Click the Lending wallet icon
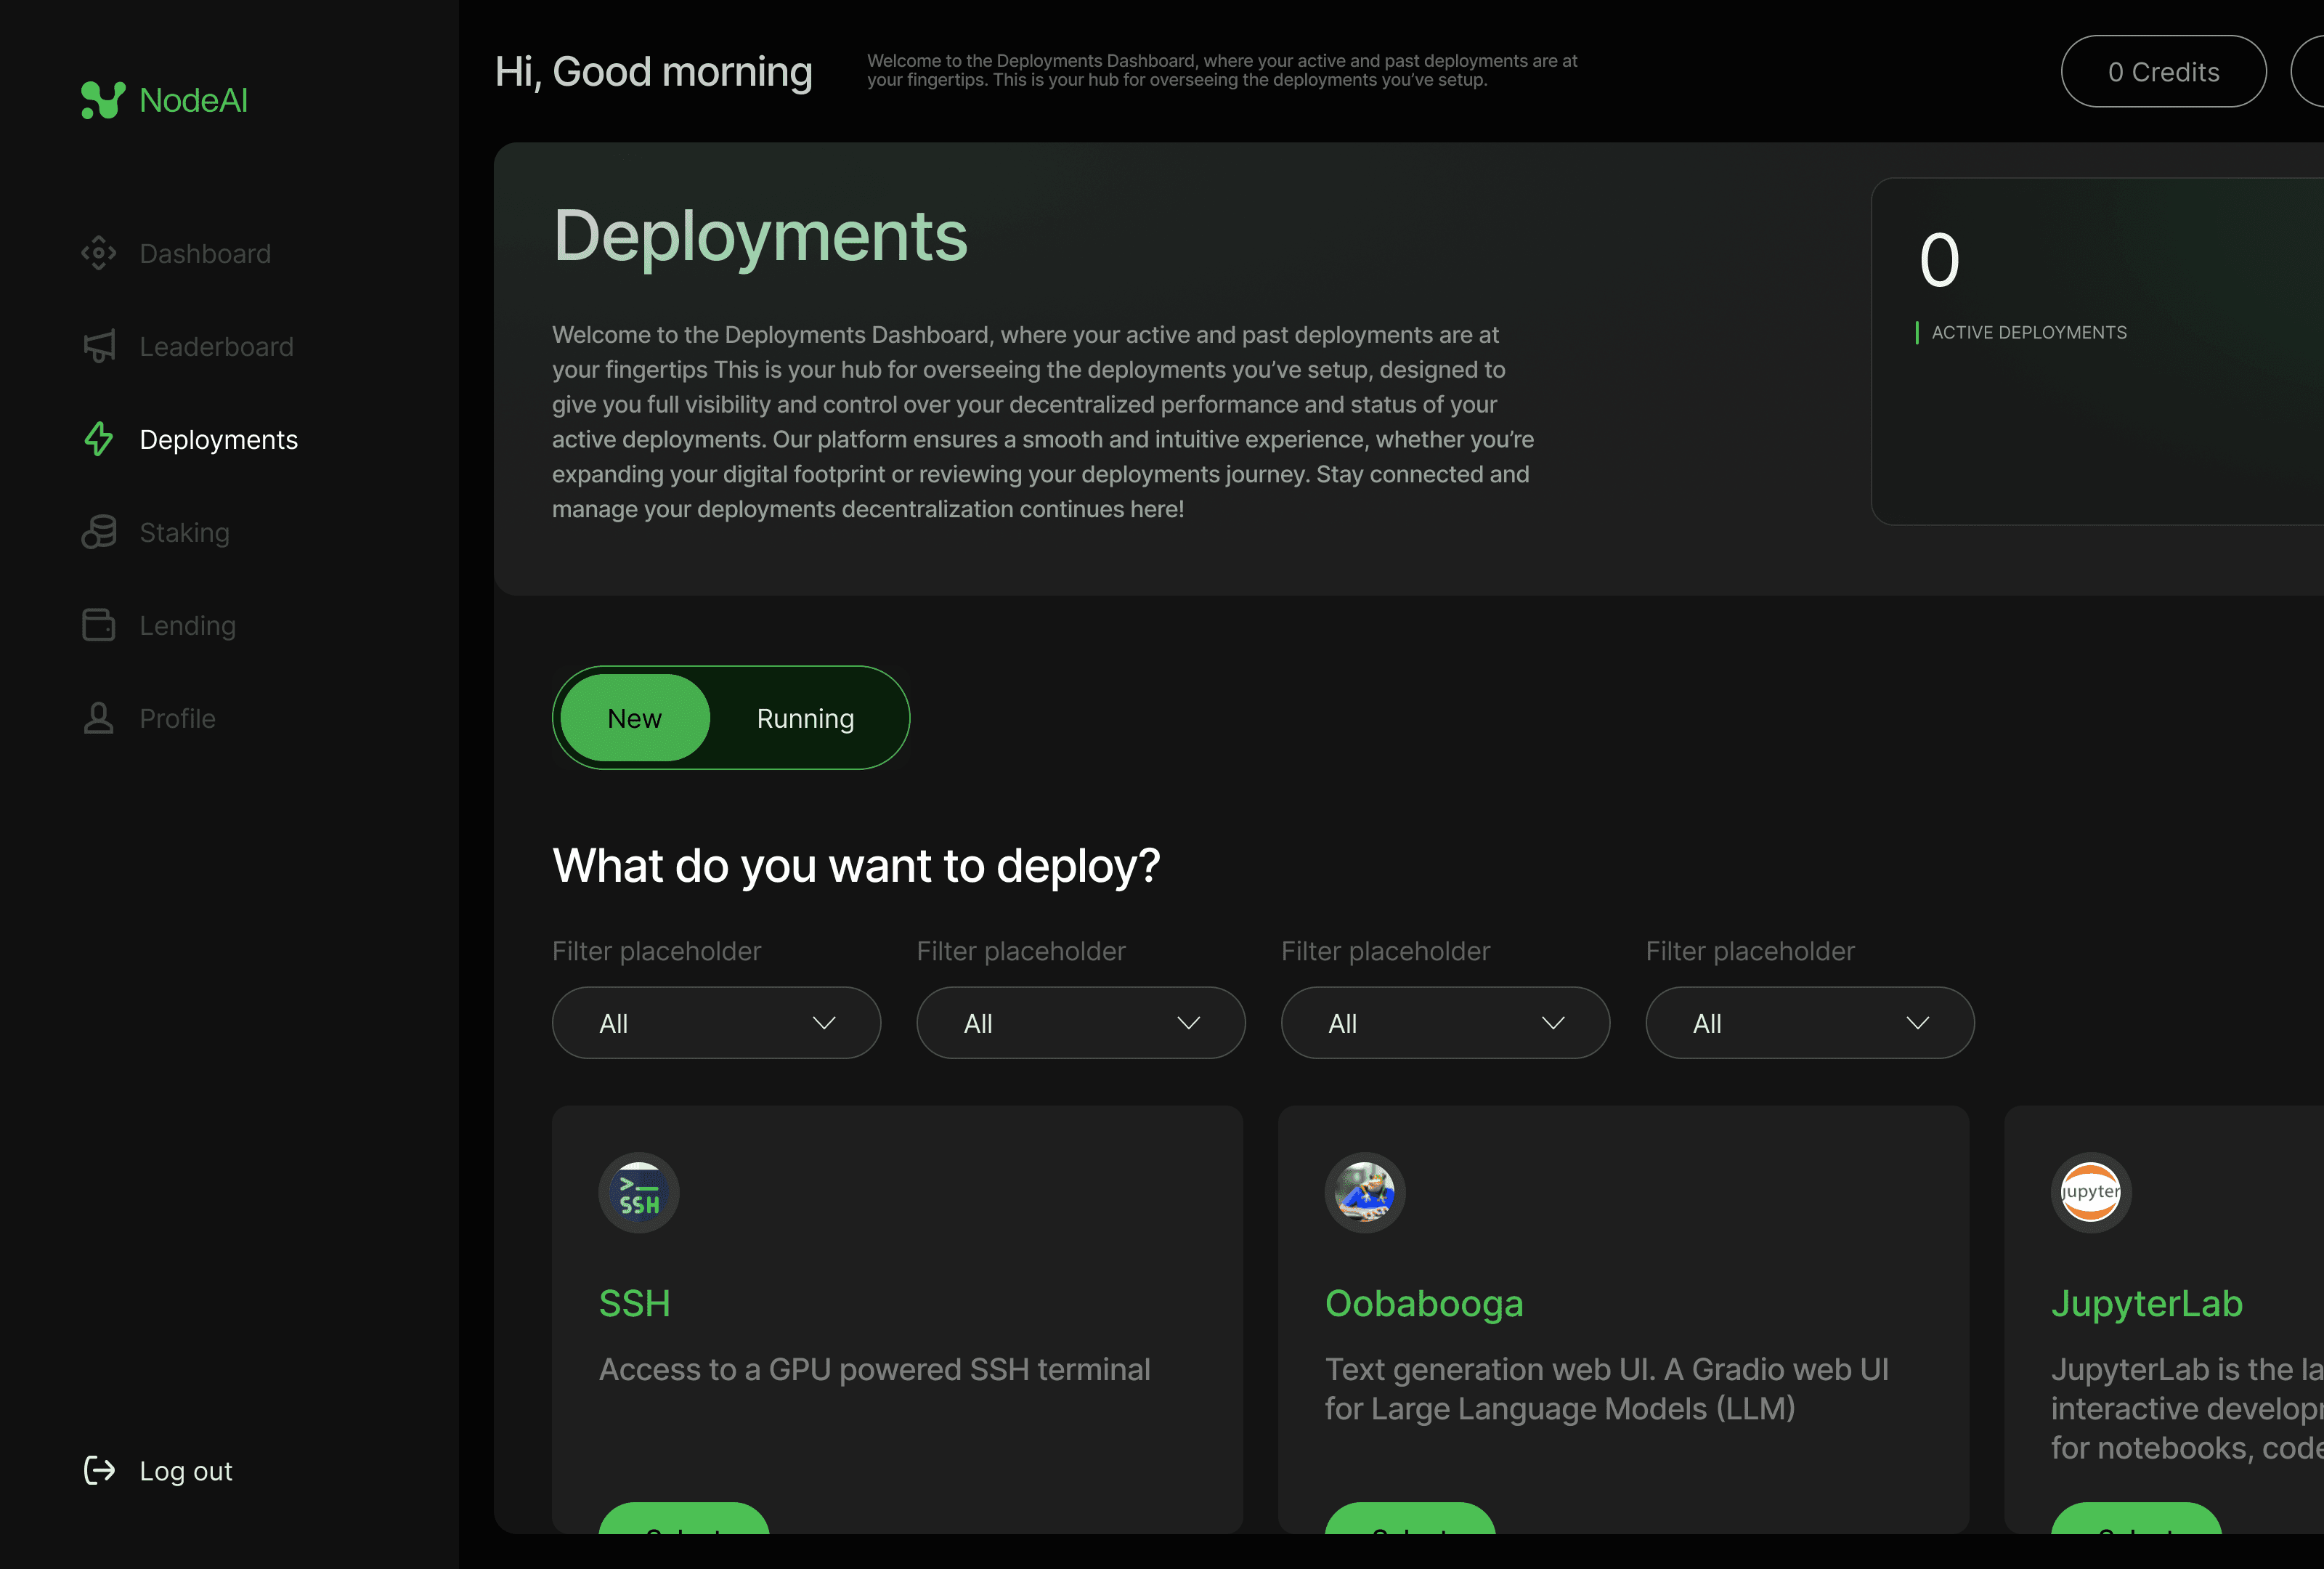The image size is (2324, 1569). [98, 625]
